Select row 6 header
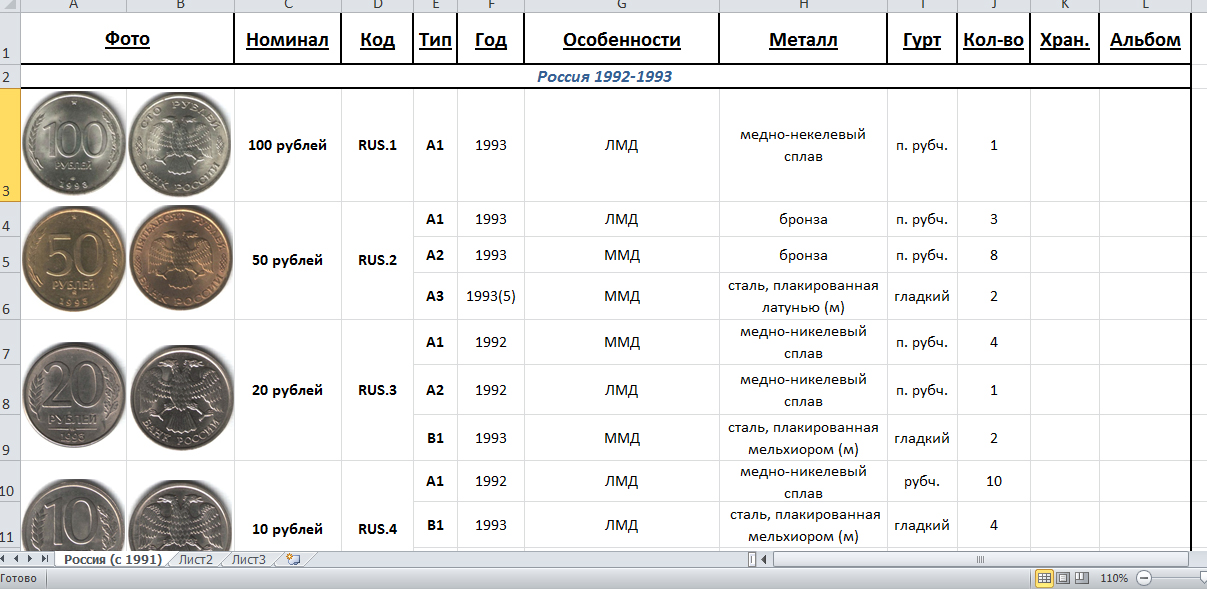 click(10, 296)
